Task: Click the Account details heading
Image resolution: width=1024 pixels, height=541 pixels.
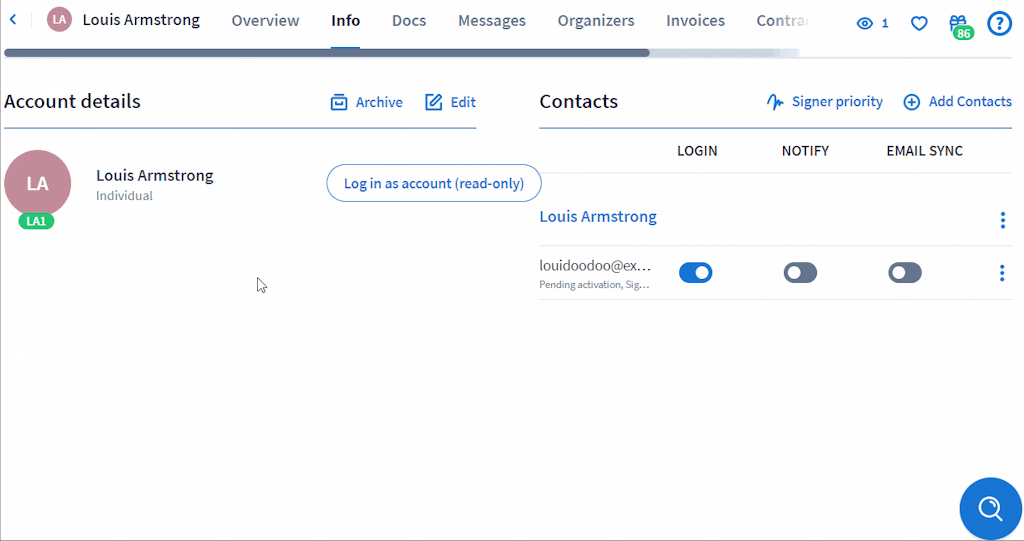Action: click(72, 101)
